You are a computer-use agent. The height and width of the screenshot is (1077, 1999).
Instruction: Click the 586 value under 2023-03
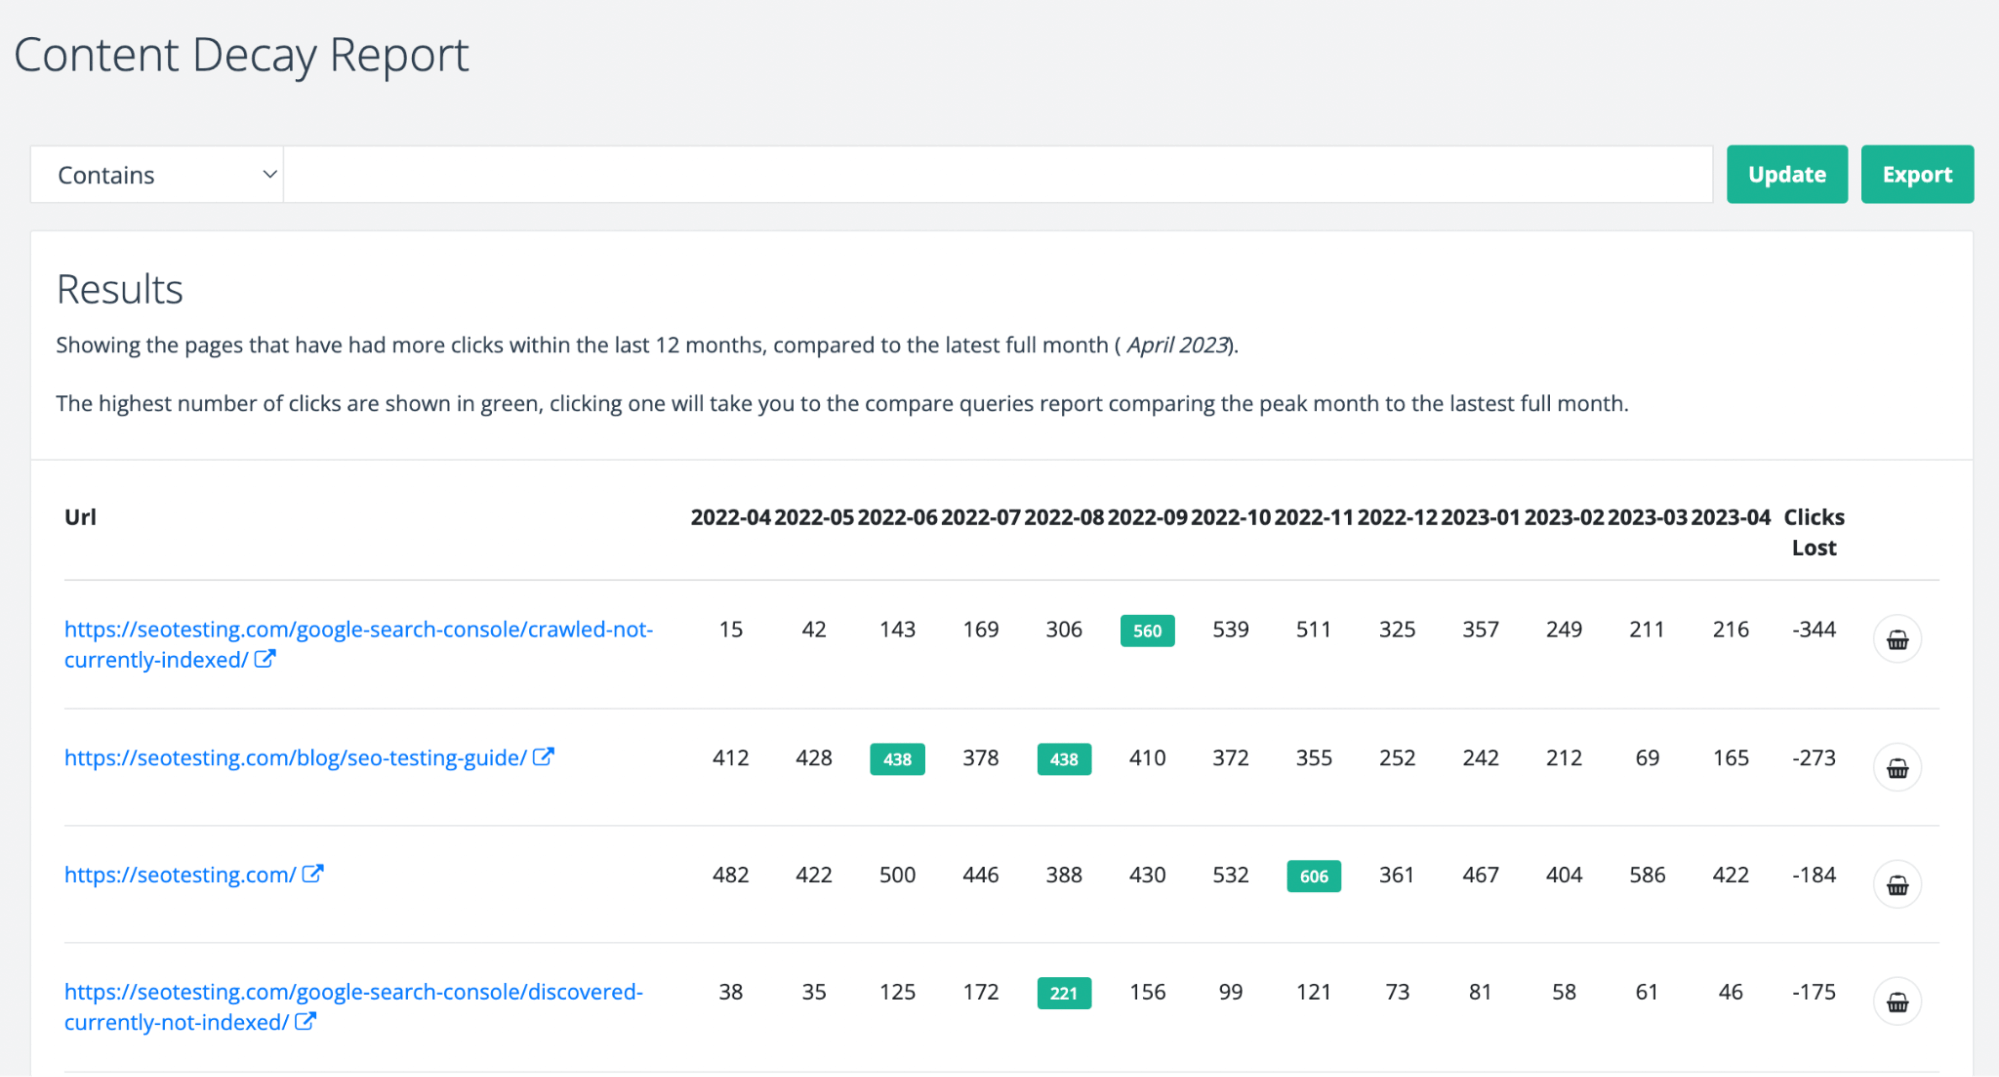[x=1647, y=875]
